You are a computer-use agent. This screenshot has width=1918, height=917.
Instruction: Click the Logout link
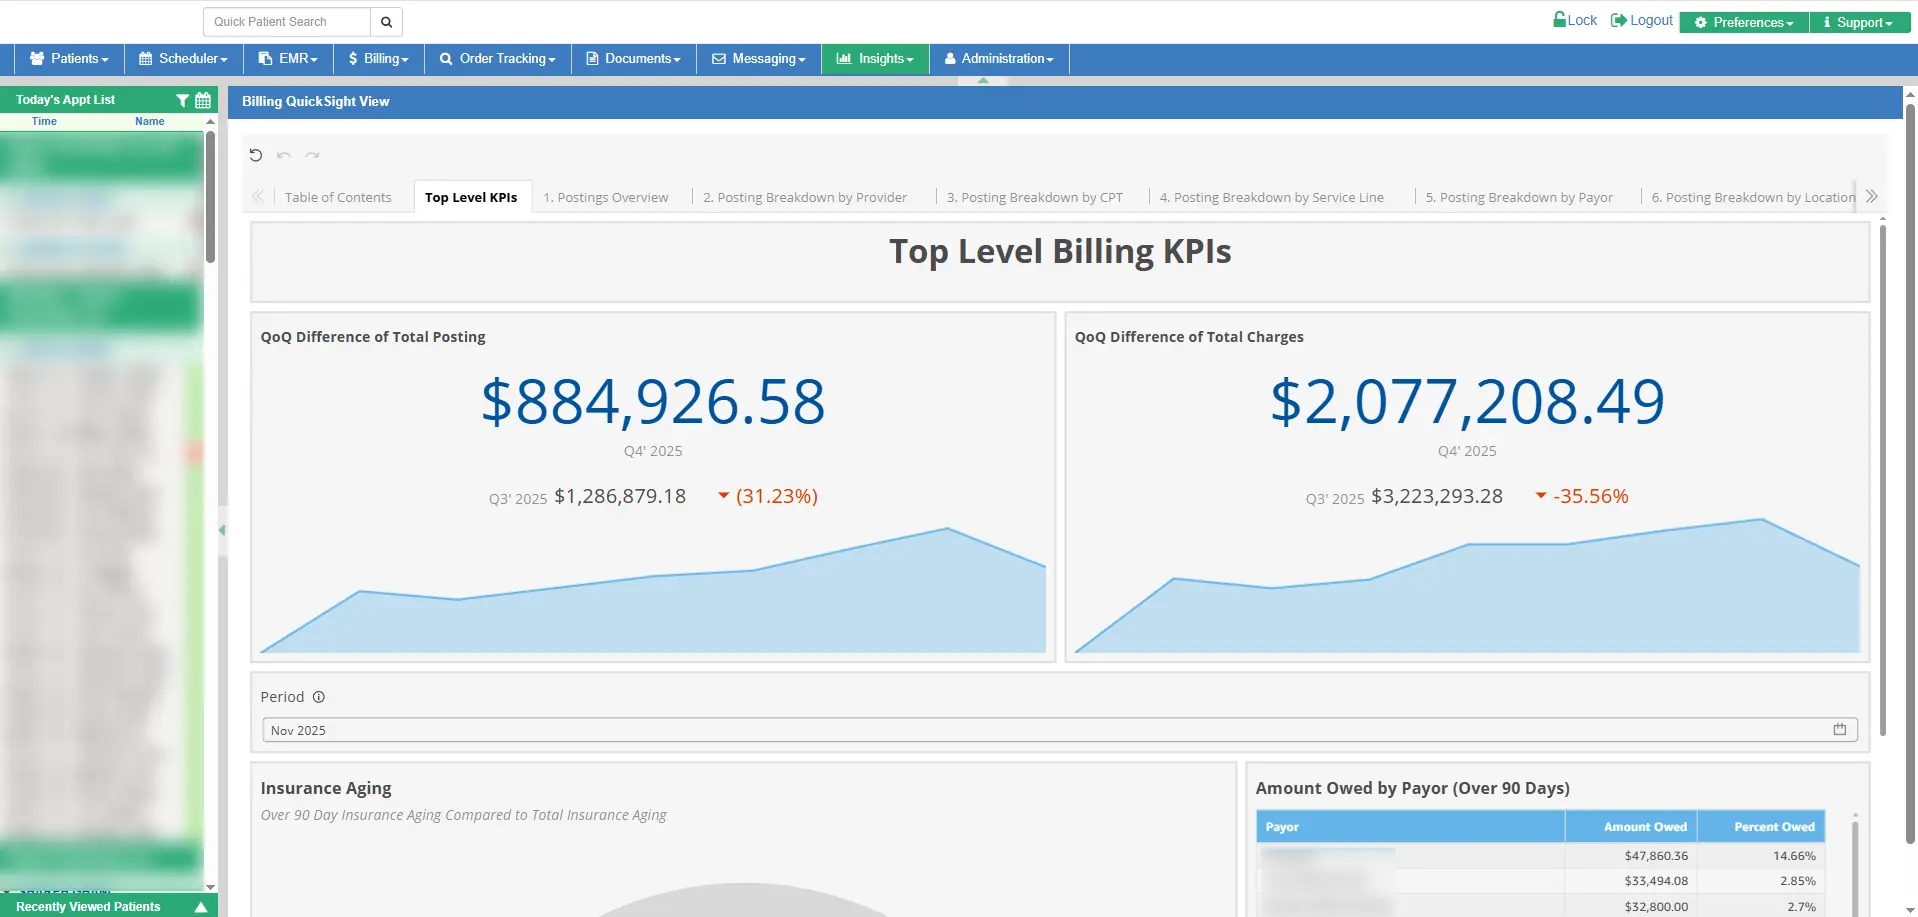coord(1641,19)
